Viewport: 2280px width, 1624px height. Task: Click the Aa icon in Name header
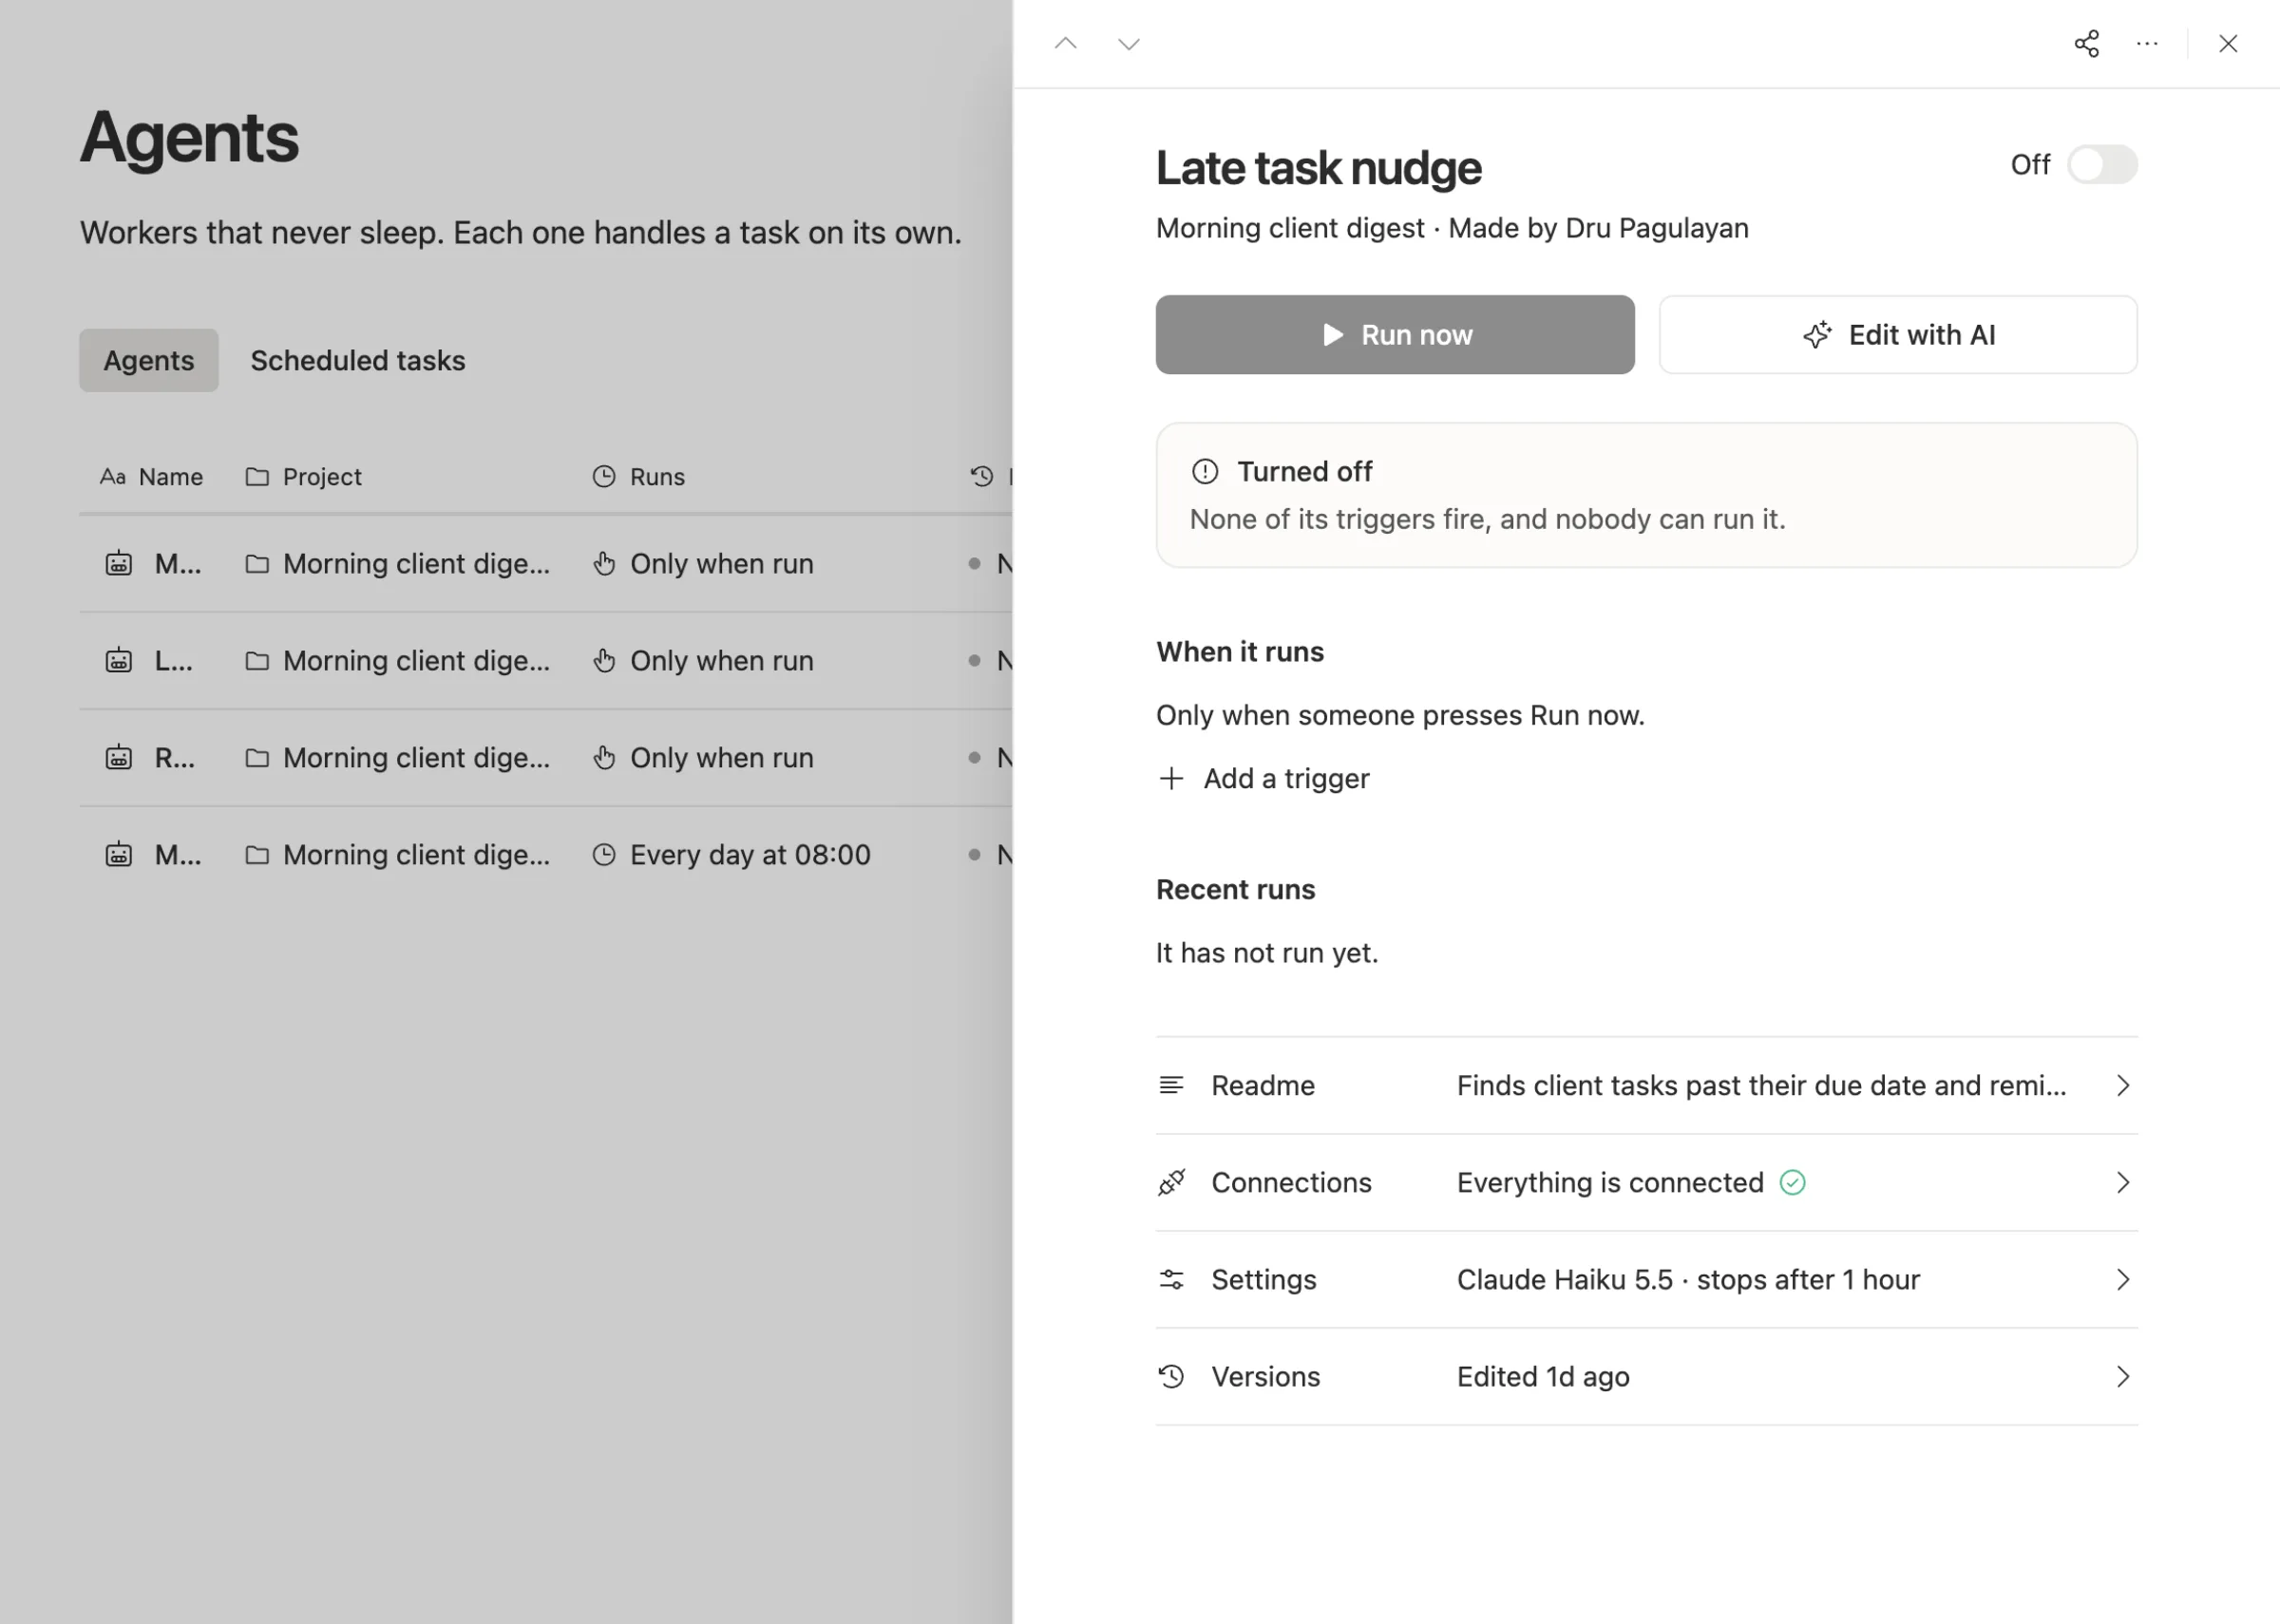[112, 476]
